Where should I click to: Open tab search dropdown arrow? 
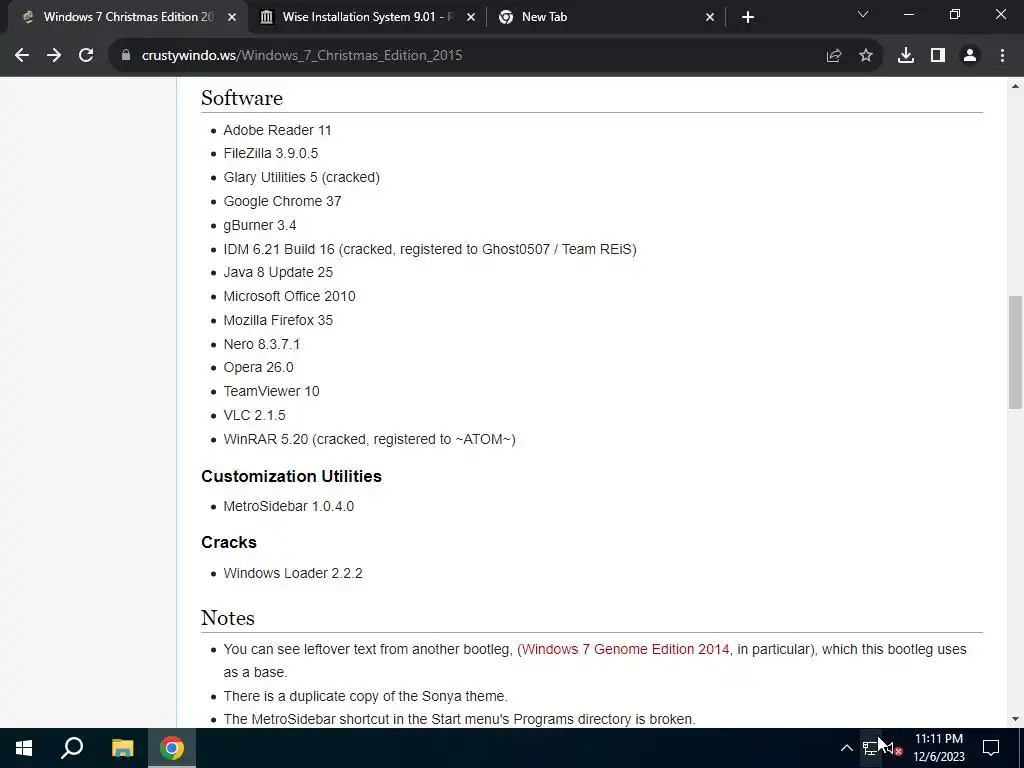click(863, 14)
